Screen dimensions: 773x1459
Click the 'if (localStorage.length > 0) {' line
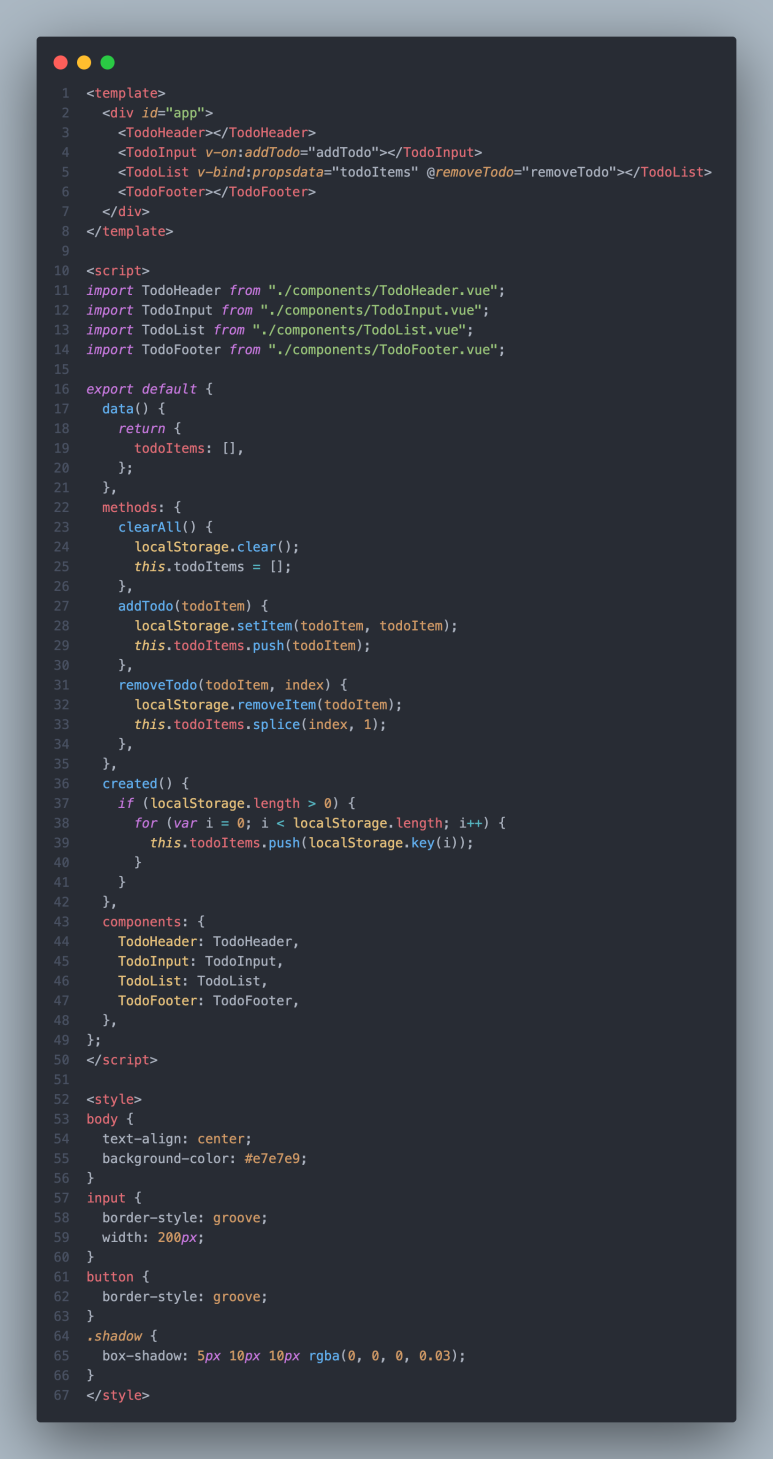pos(237,805)
